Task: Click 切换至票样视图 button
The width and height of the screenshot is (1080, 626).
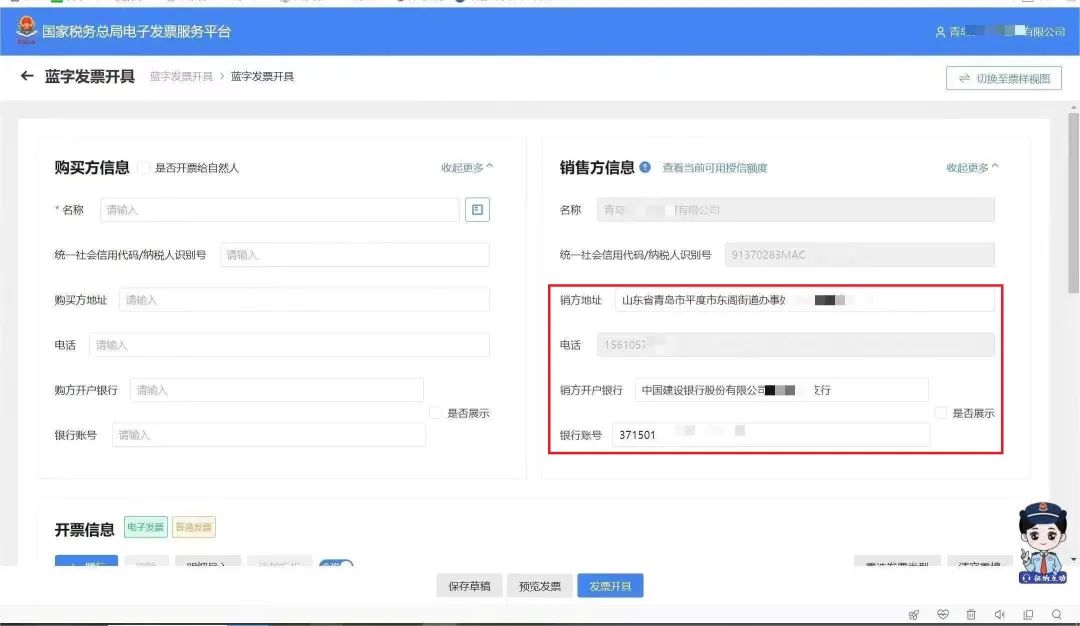Action: click(1004, 79)
